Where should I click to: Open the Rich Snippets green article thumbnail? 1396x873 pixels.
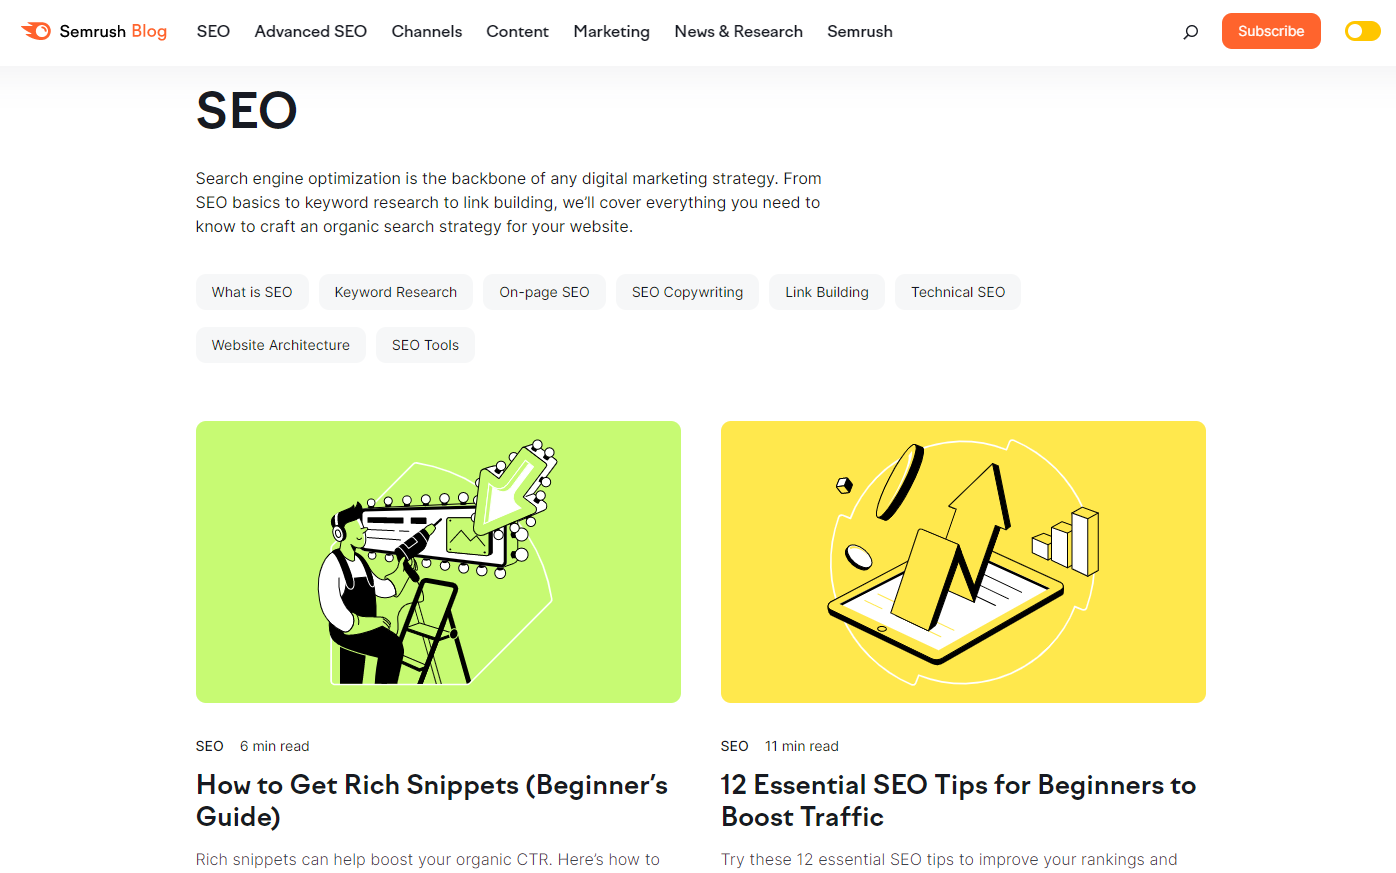438,562
